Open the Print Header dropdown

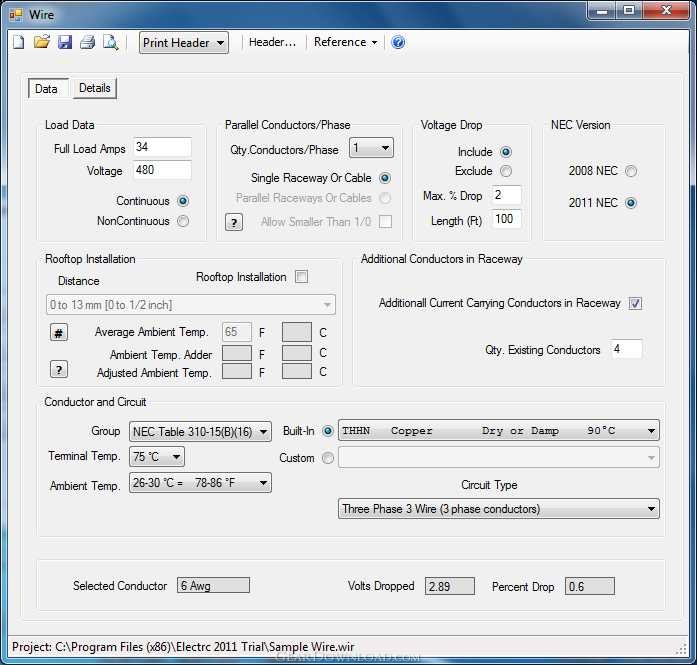[184, 43]
